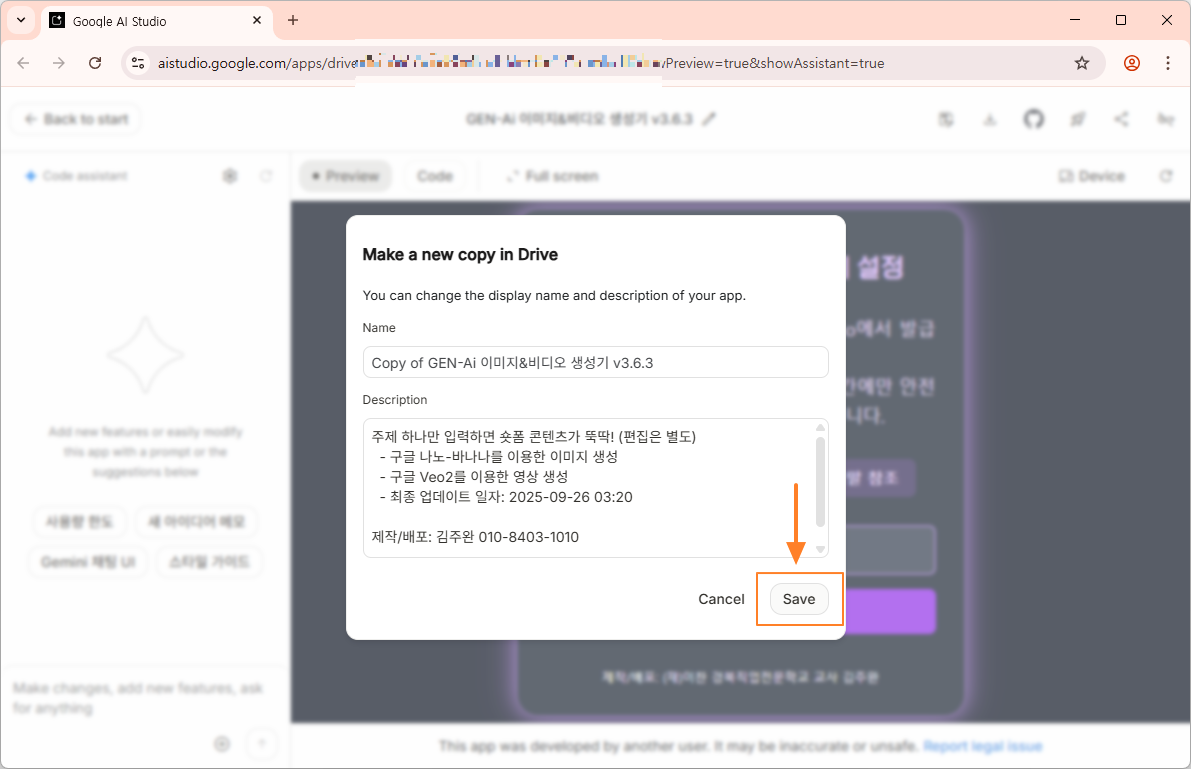
Task: Open the Chrome profile icon
Action: [x=1132, y=63]
